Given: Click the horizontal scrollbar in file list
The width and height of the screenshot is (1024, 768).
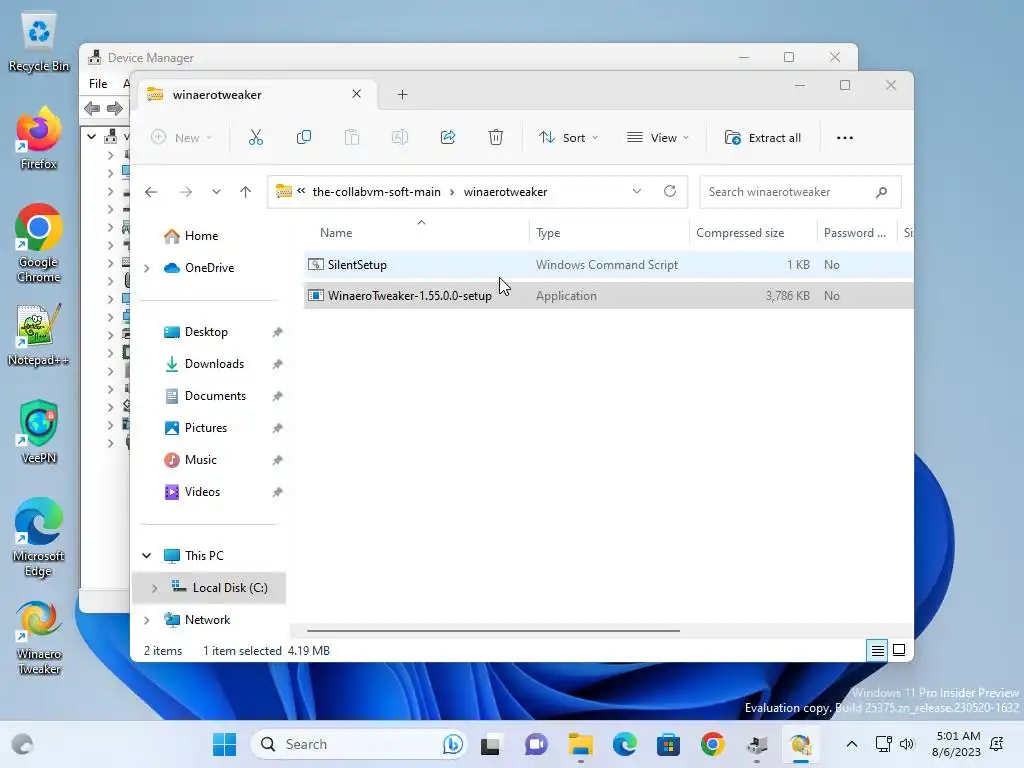Looking at the screenshot, I should tap(493, 631).
